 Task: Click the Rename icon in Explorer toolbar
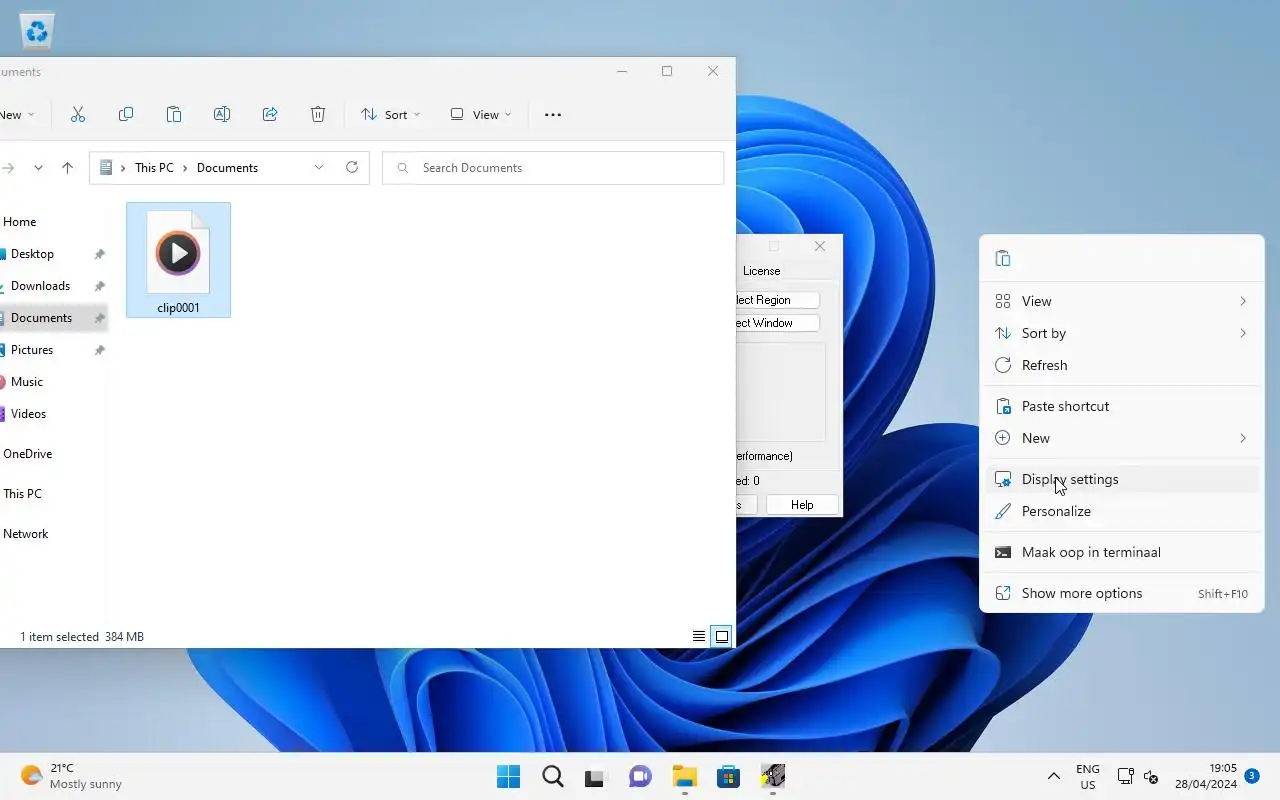(x=222, y=115)
